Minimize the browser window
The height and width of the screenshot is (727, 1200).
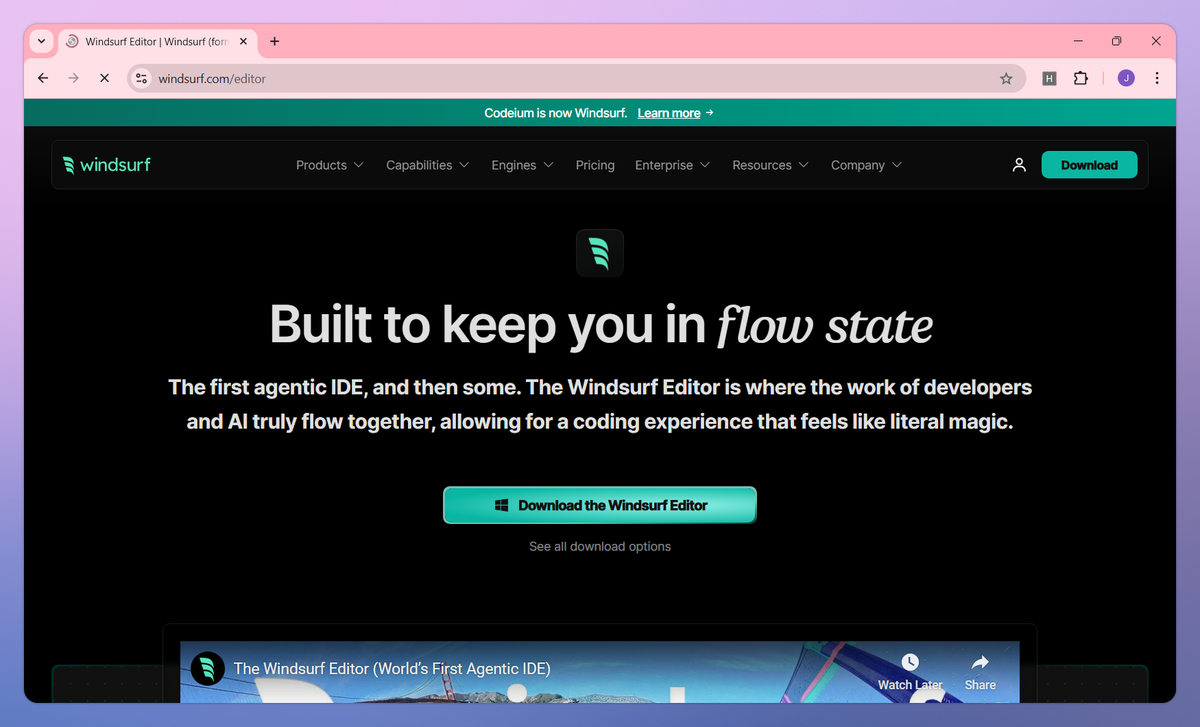tap(1078, 41)
